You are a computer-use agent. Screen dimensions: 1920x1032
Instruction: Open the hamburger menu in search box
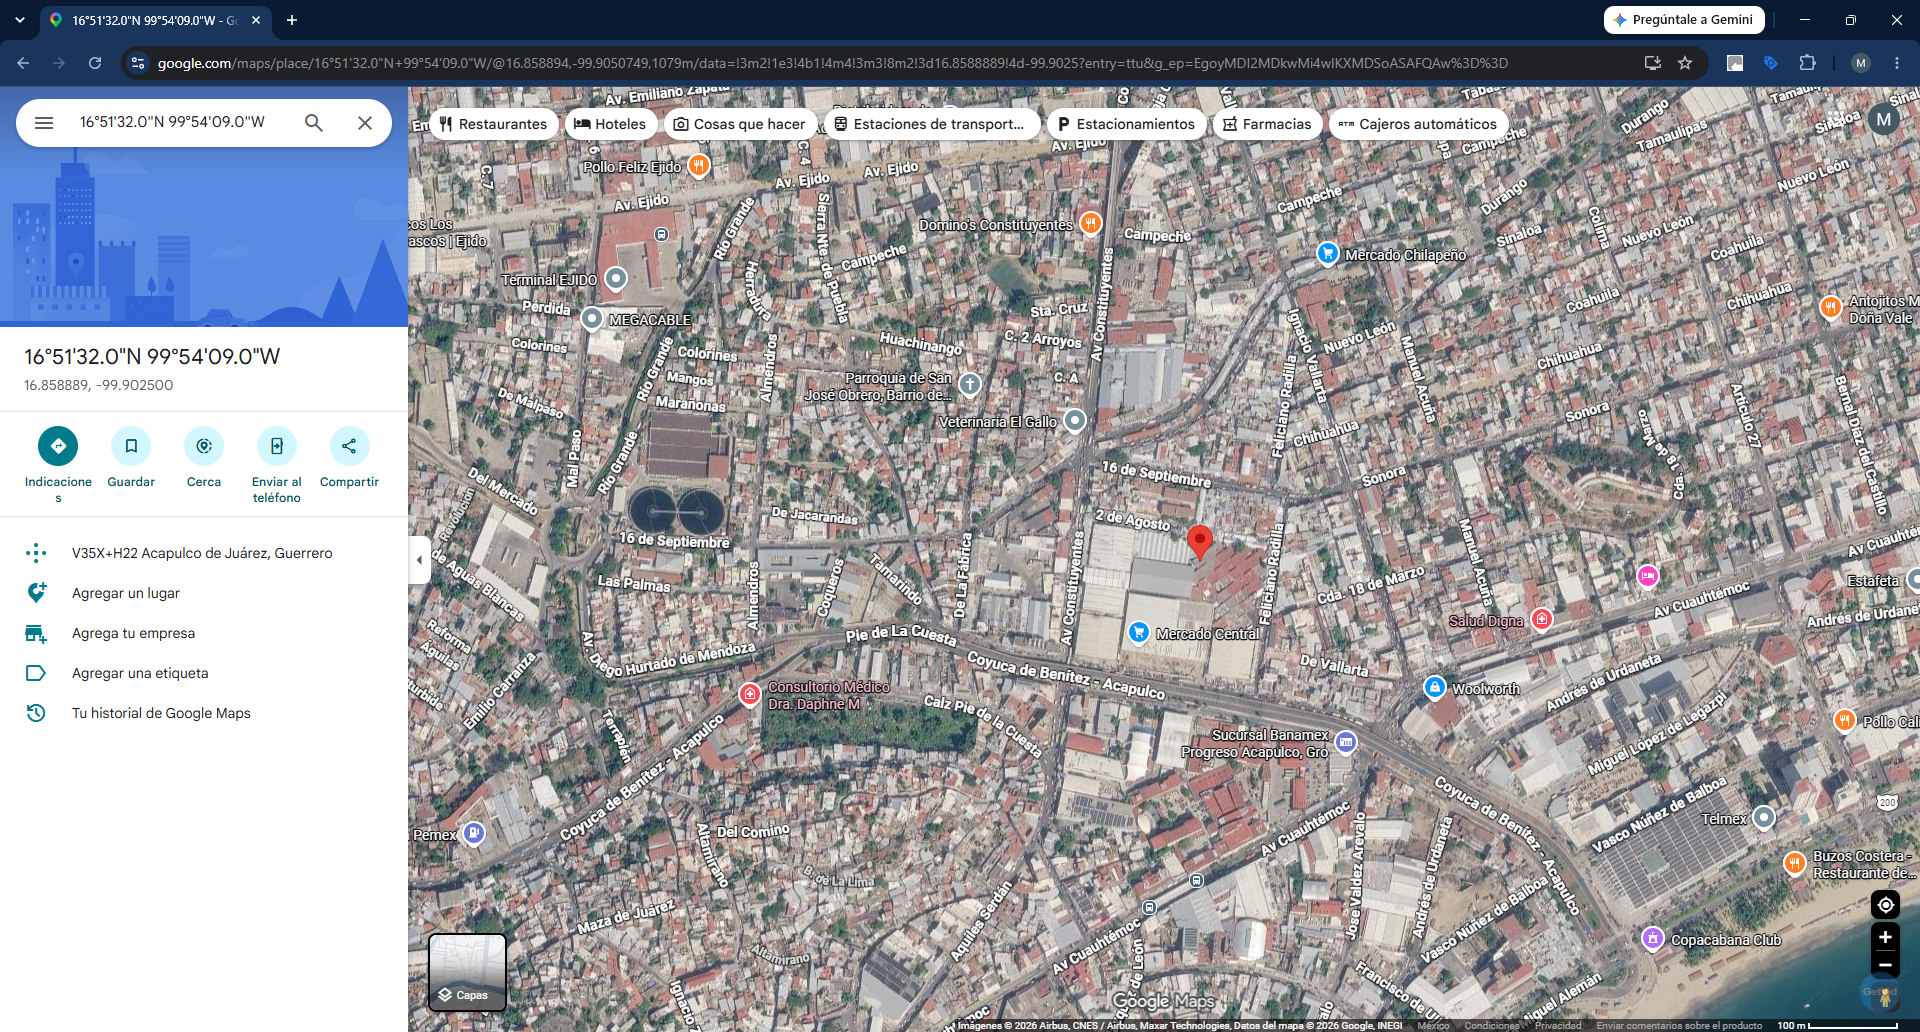click(x=44, y=123)
